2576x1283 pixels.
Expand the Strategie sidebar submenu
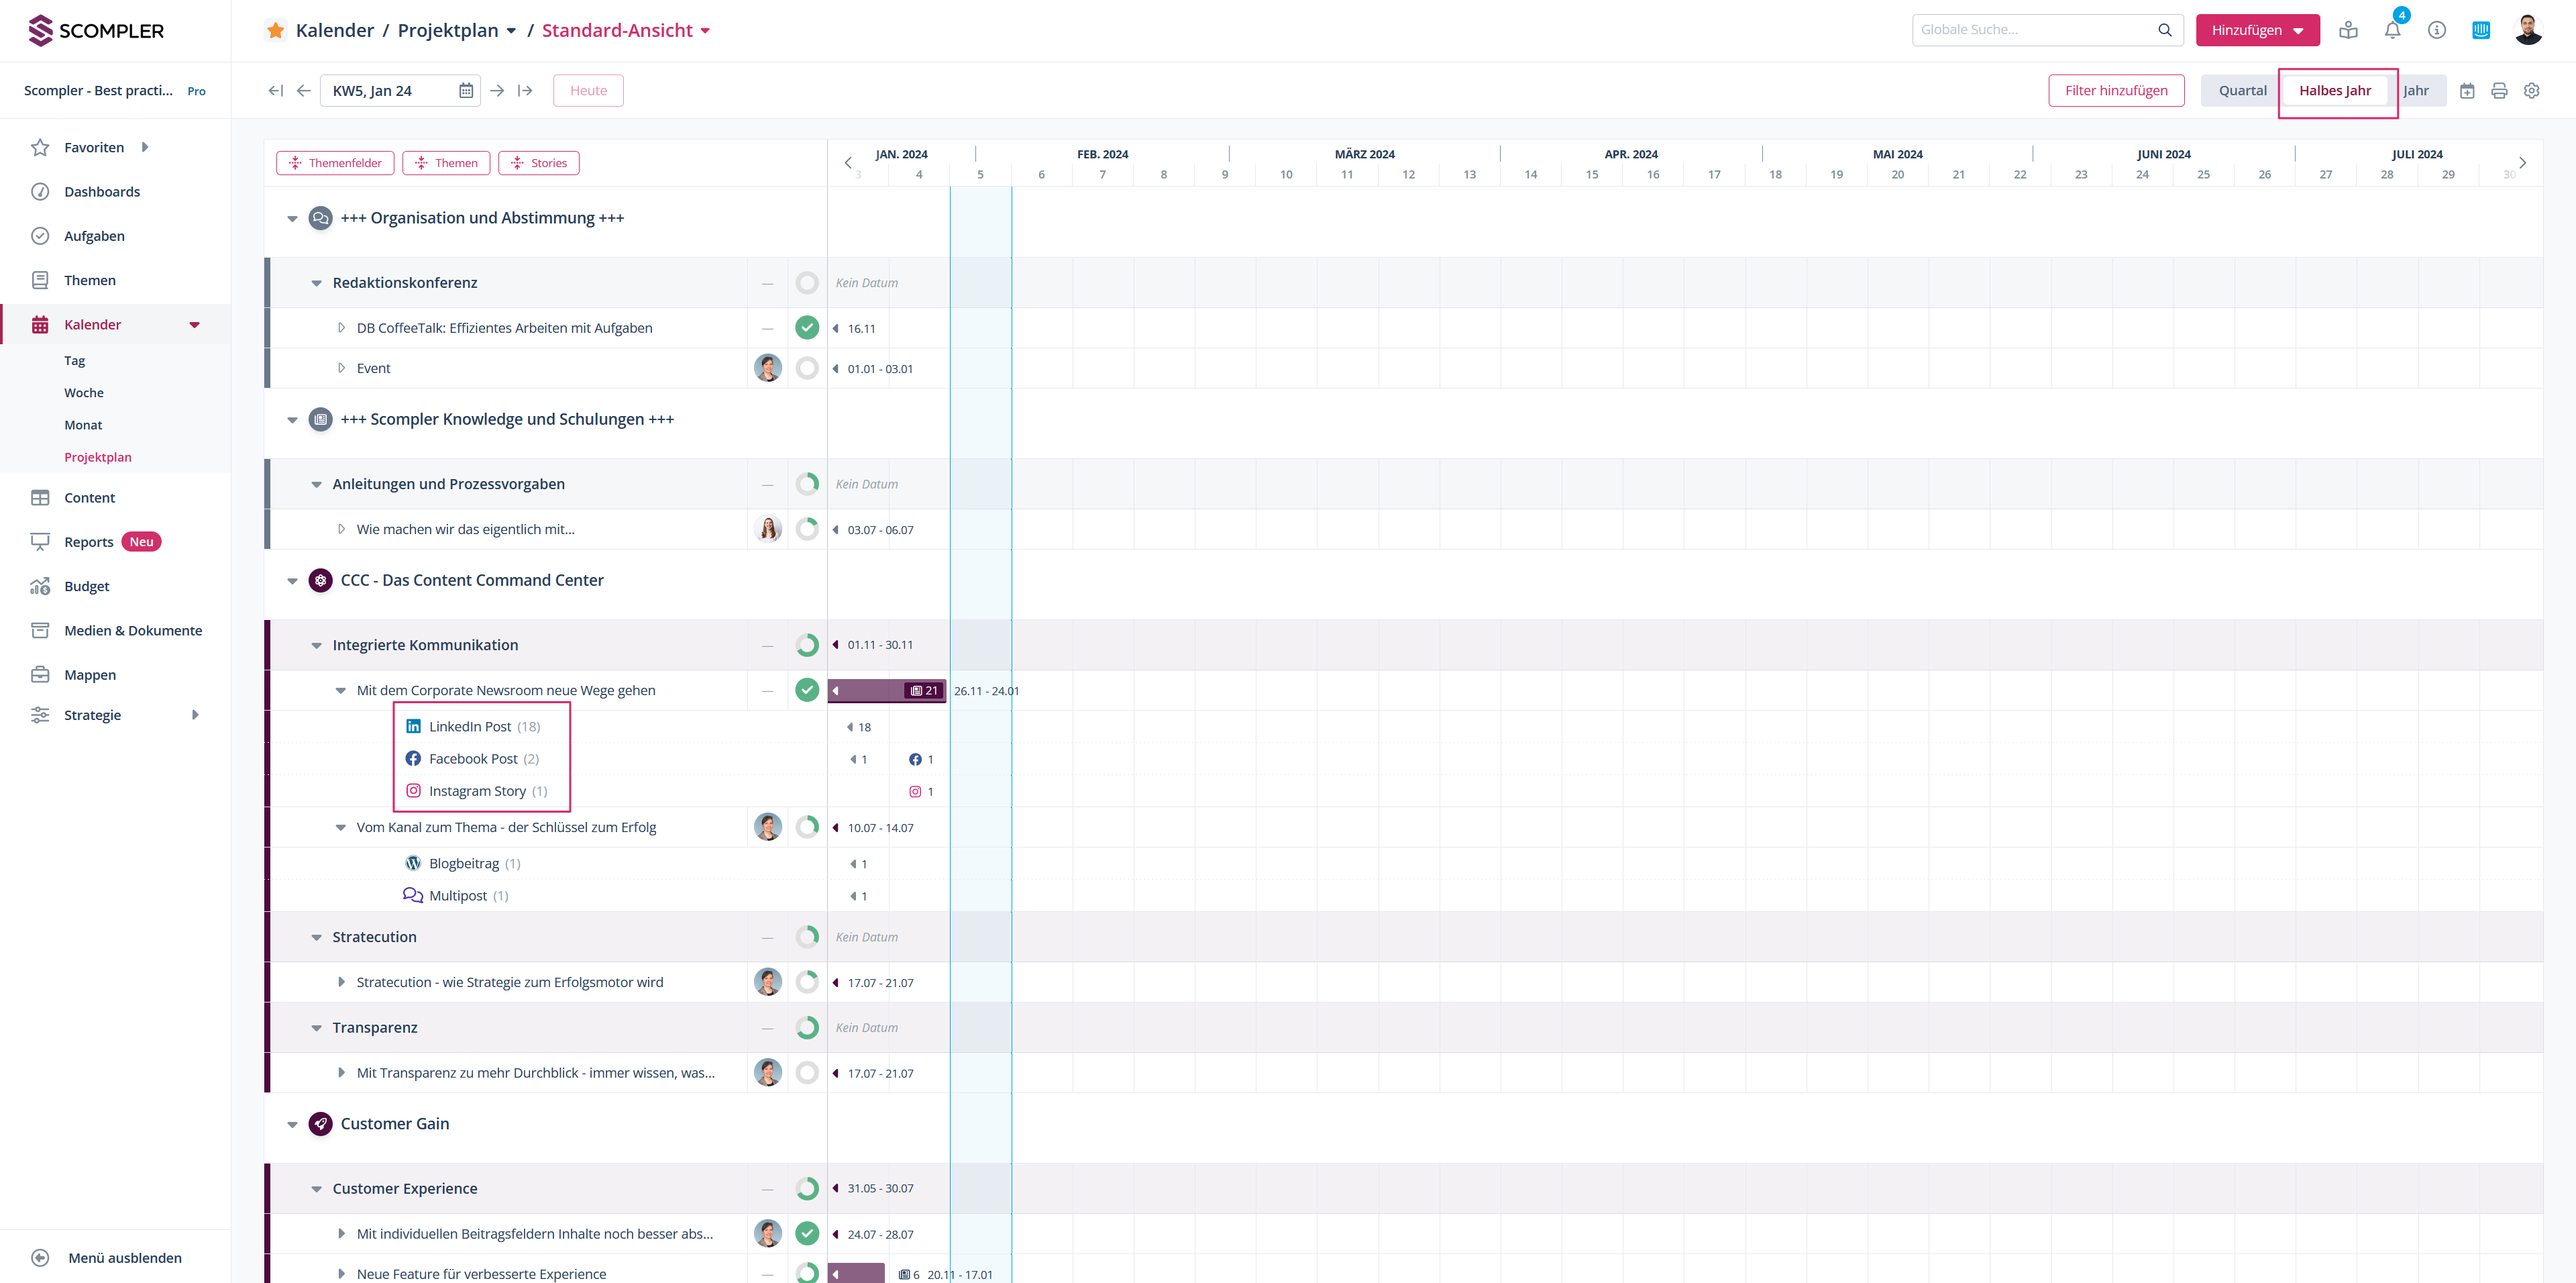tap(195, 715)
